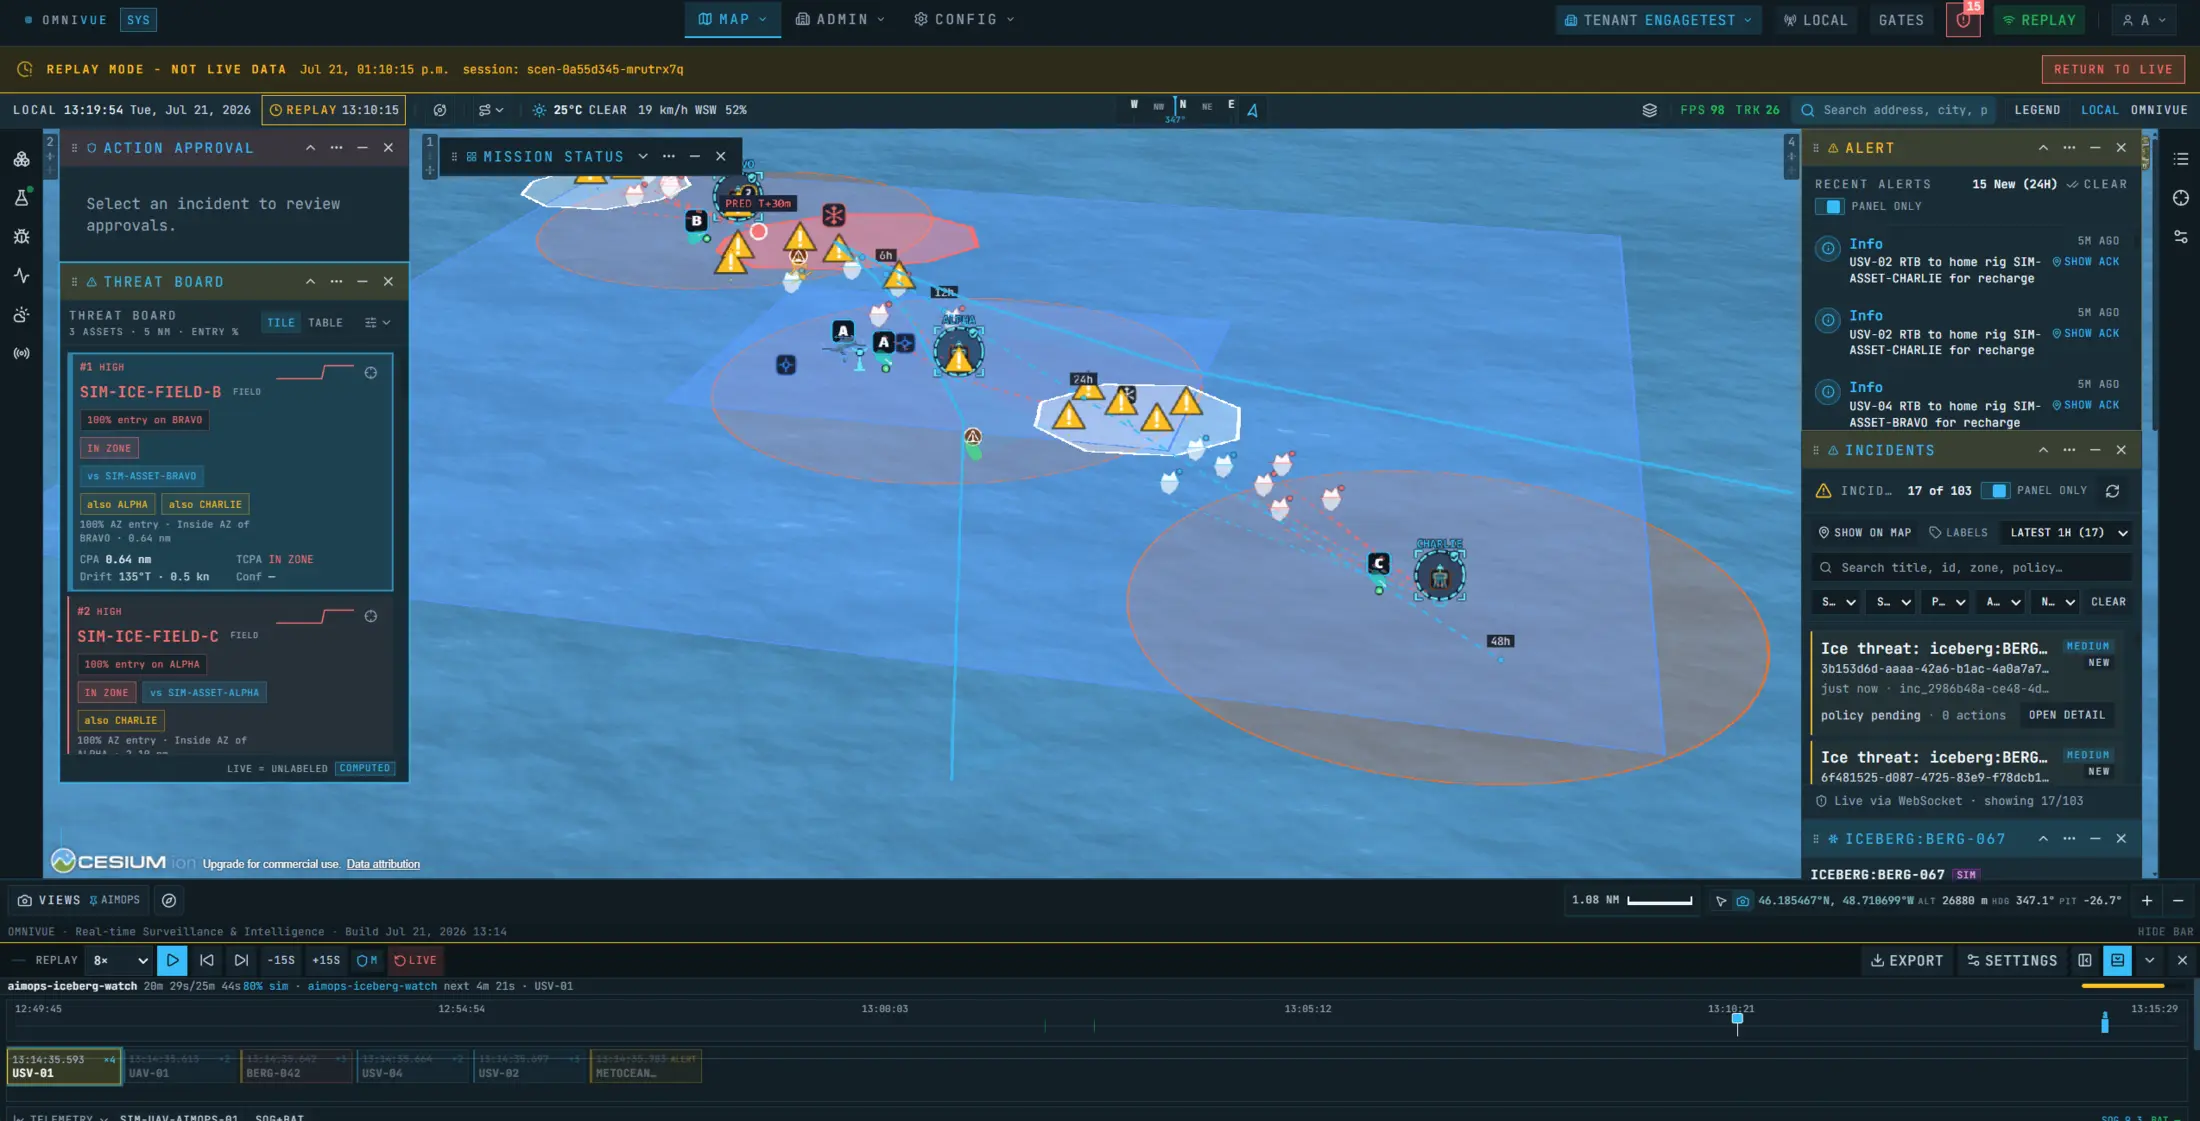Click the EXPORT button

(1906, 960)
